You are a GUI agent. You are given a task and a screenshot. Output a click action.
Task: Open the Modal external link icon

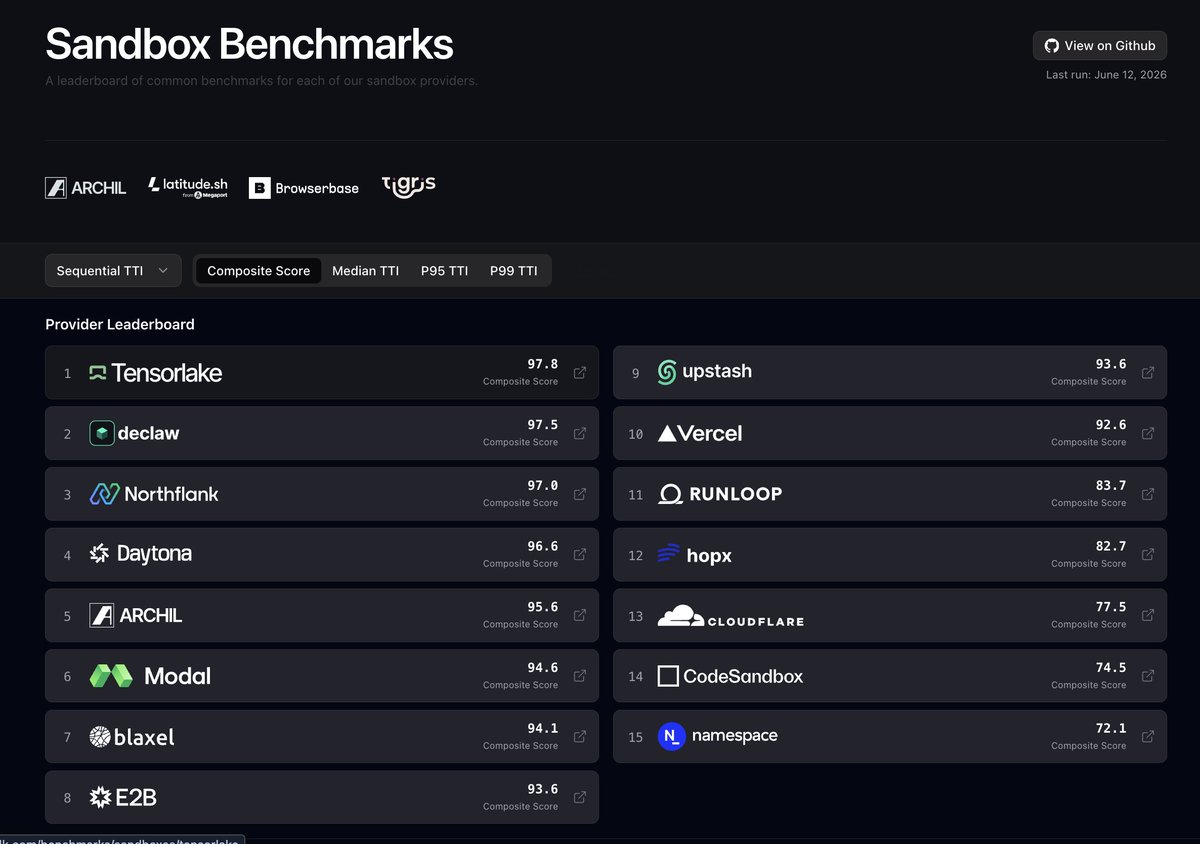[580, 676]
